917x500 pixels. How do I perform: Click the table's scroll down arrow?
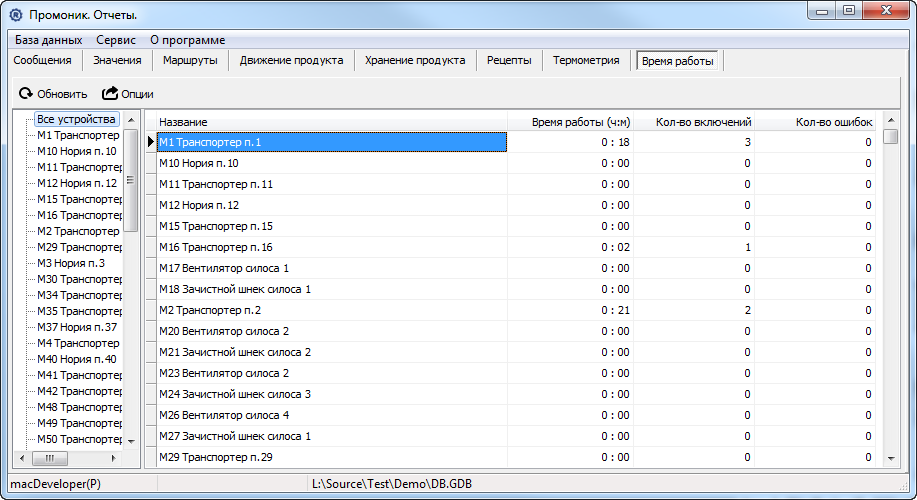(891, 458)
